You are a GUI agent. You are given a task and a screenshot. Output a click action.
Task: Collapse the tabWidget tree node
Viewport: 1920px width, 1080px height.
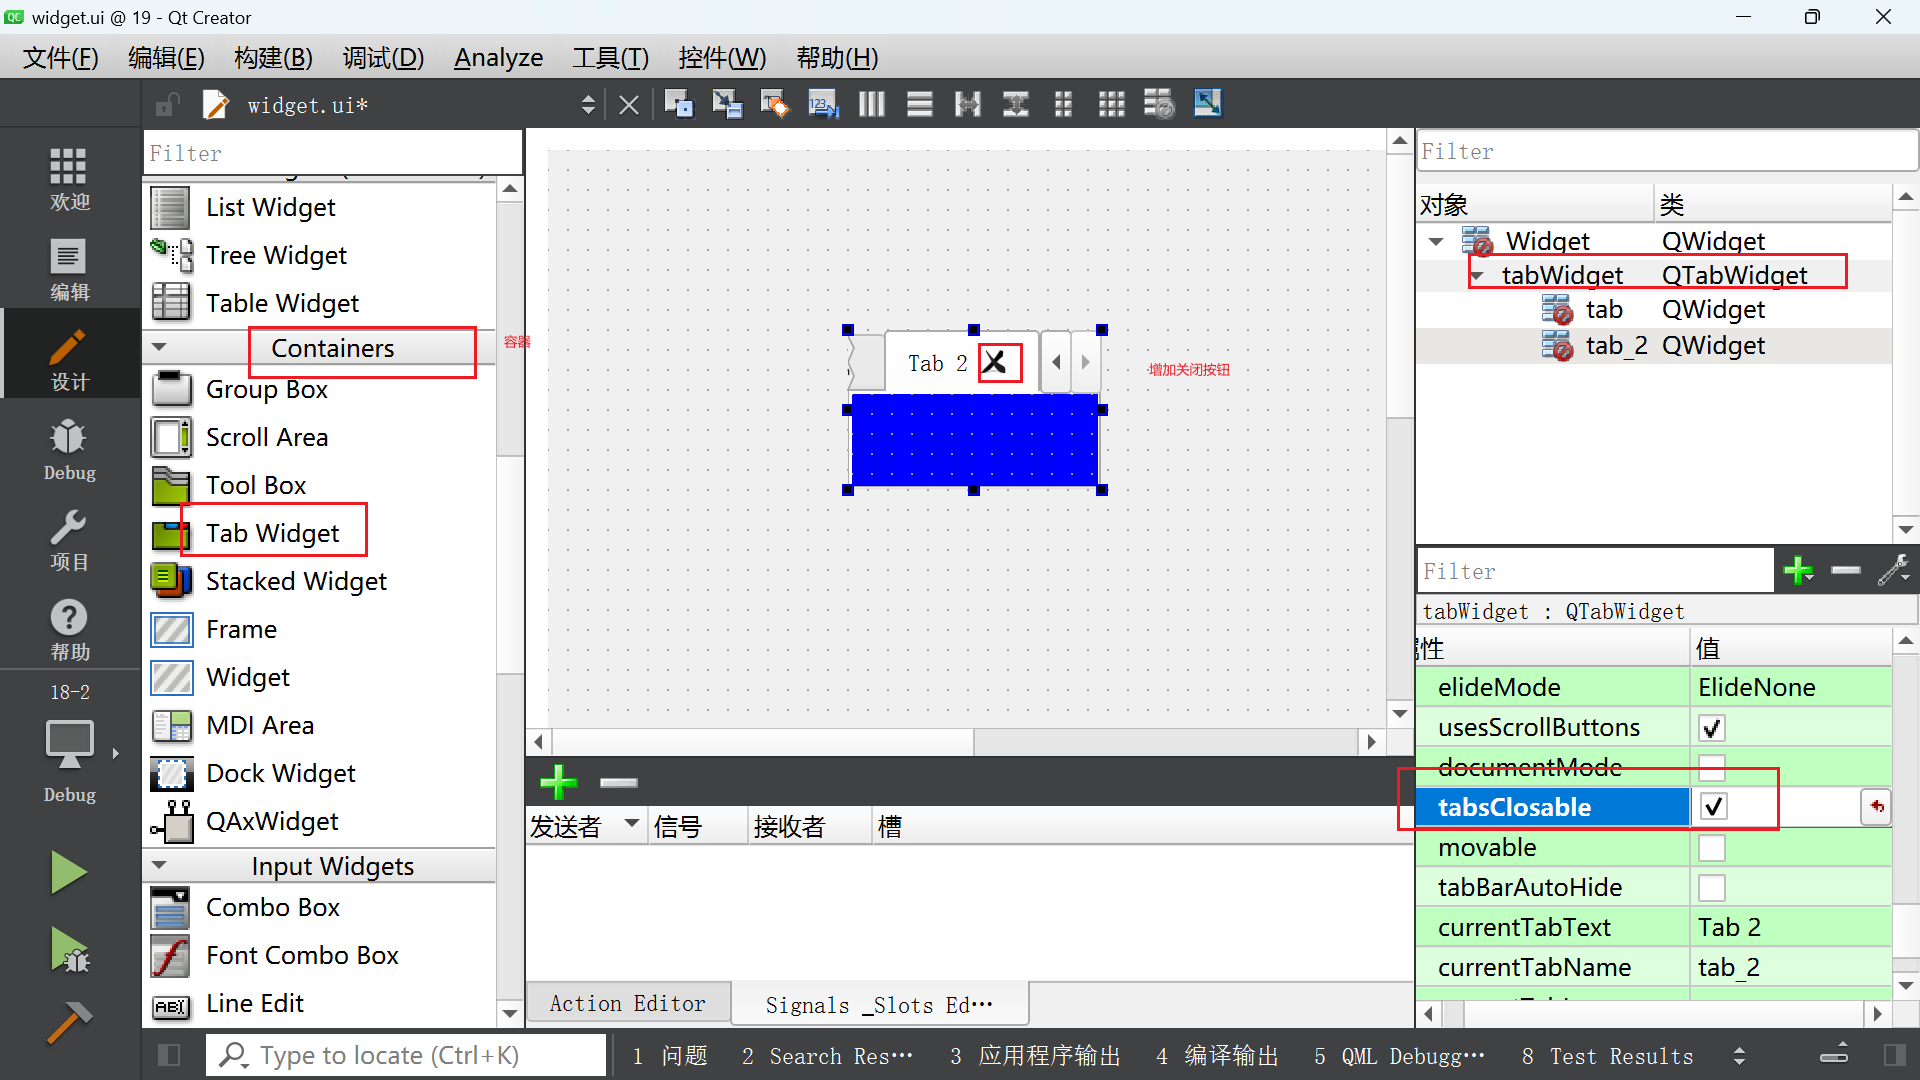[1477, 275]
